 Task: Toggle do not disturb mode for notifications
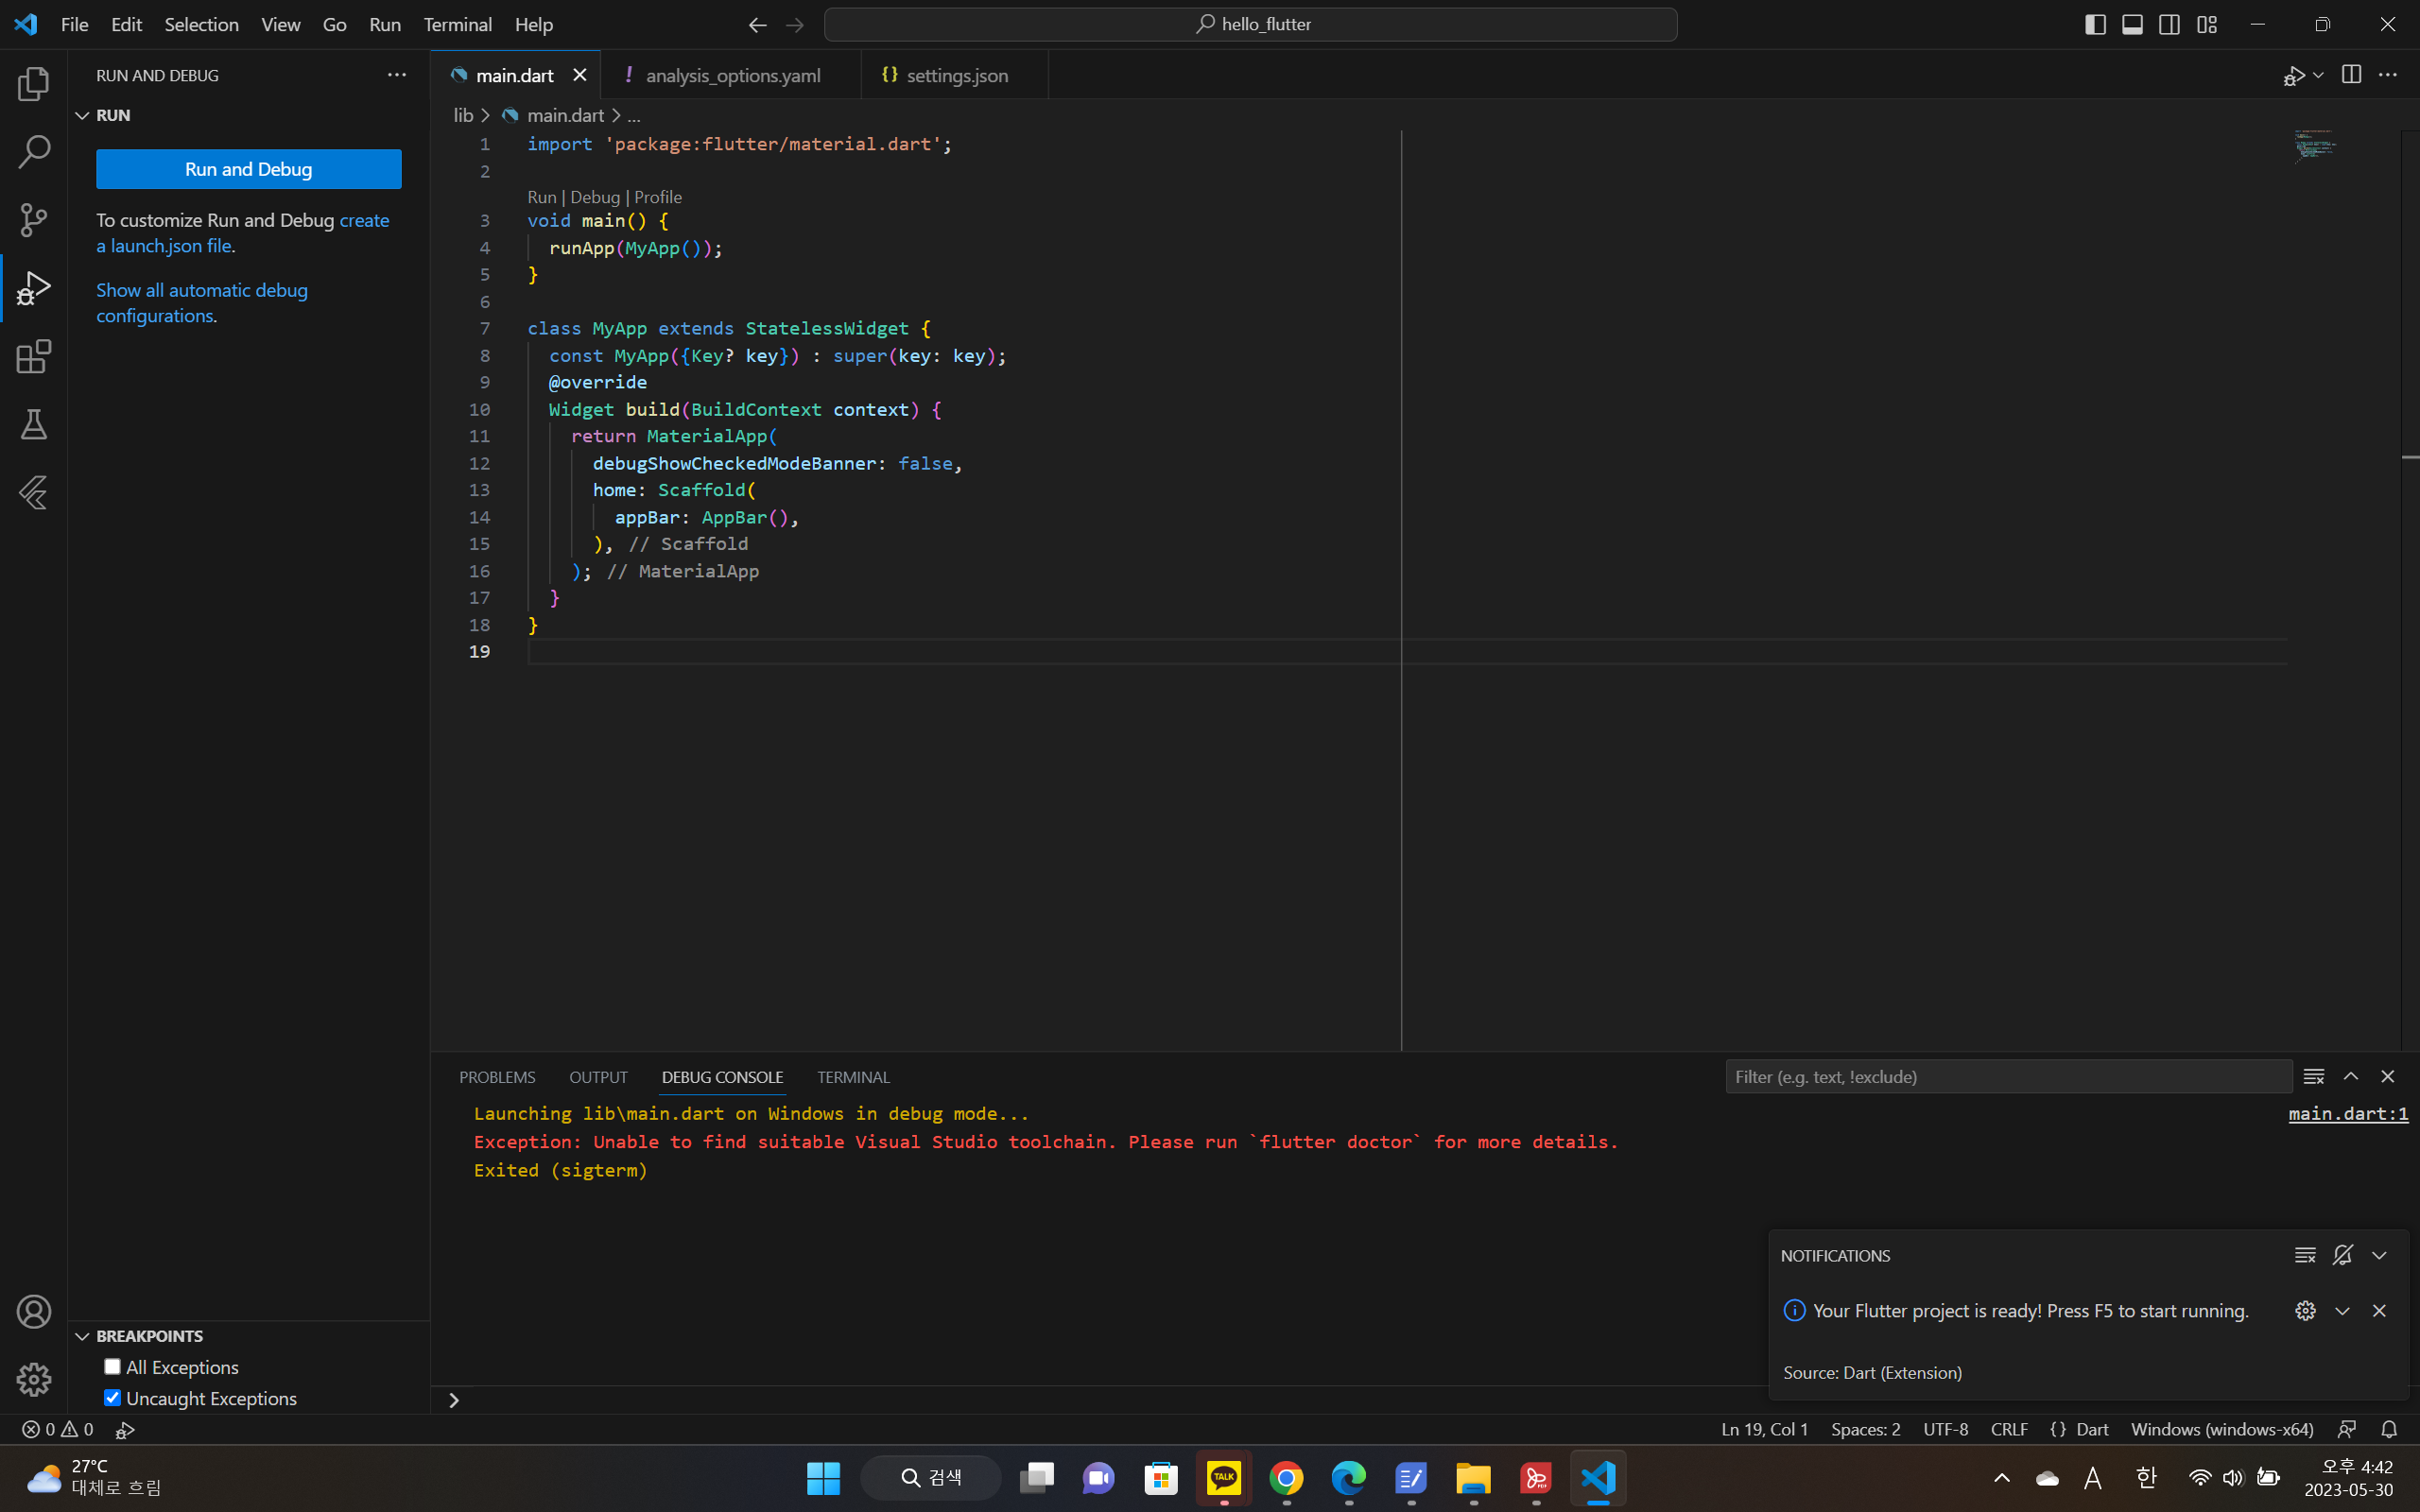tap(2342, 1255)
